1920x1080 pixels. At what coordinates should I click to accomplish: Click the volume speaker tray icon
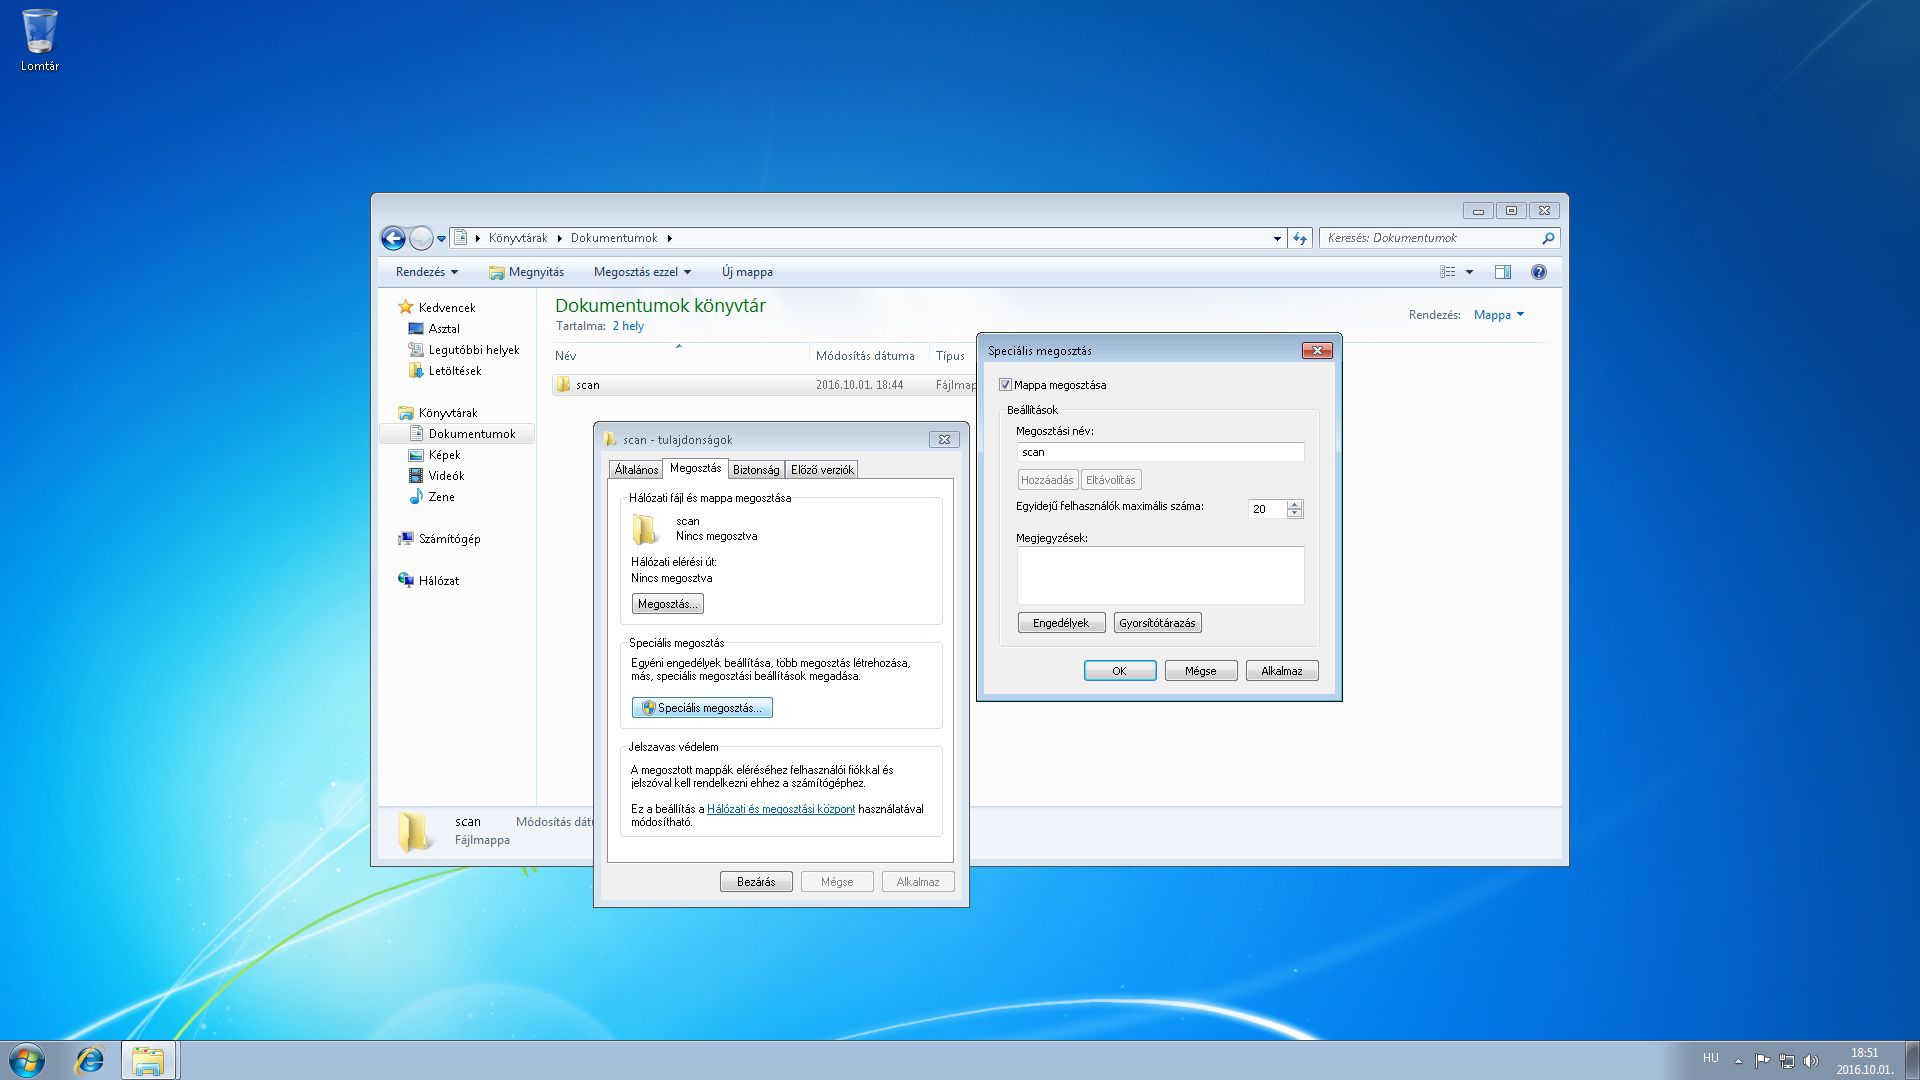1810,1061
